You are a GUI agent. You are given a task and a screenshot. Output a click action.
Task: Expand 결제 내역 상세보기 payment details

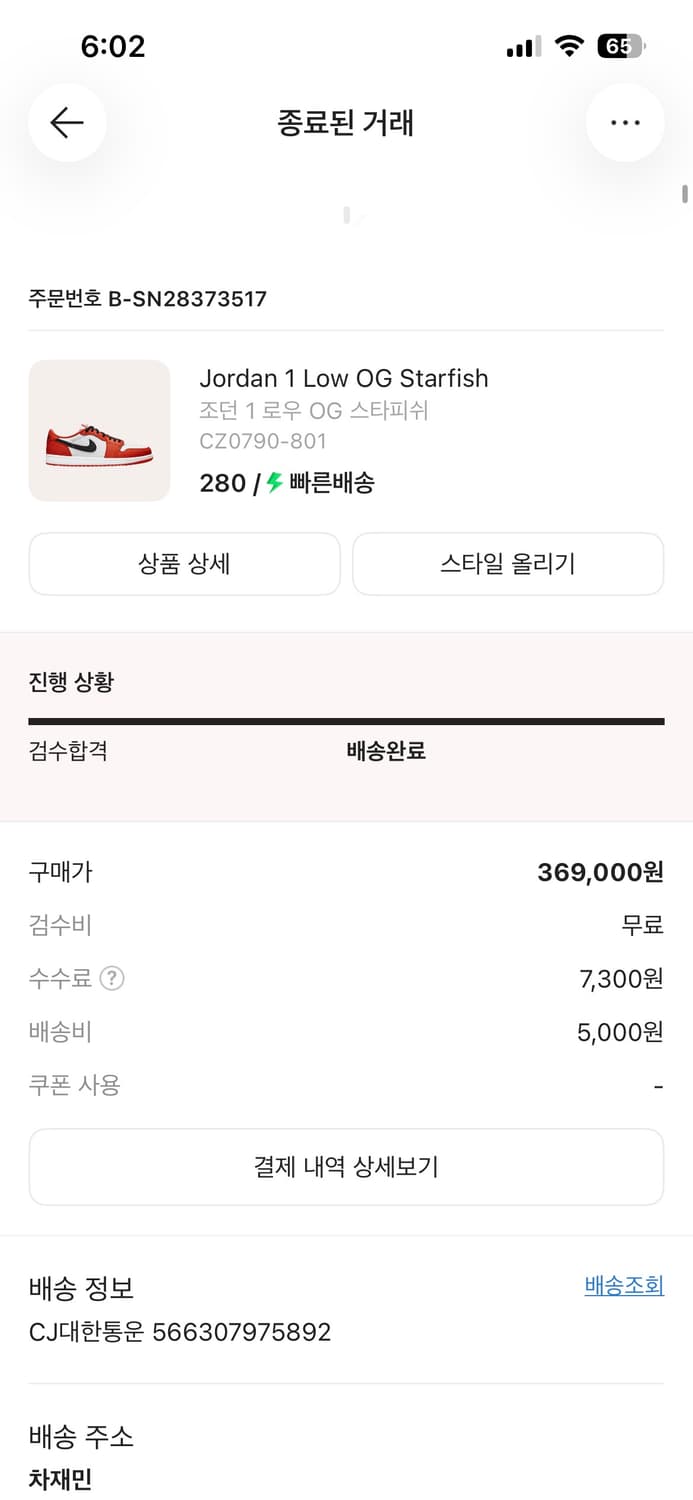[x=346, y=1166]
